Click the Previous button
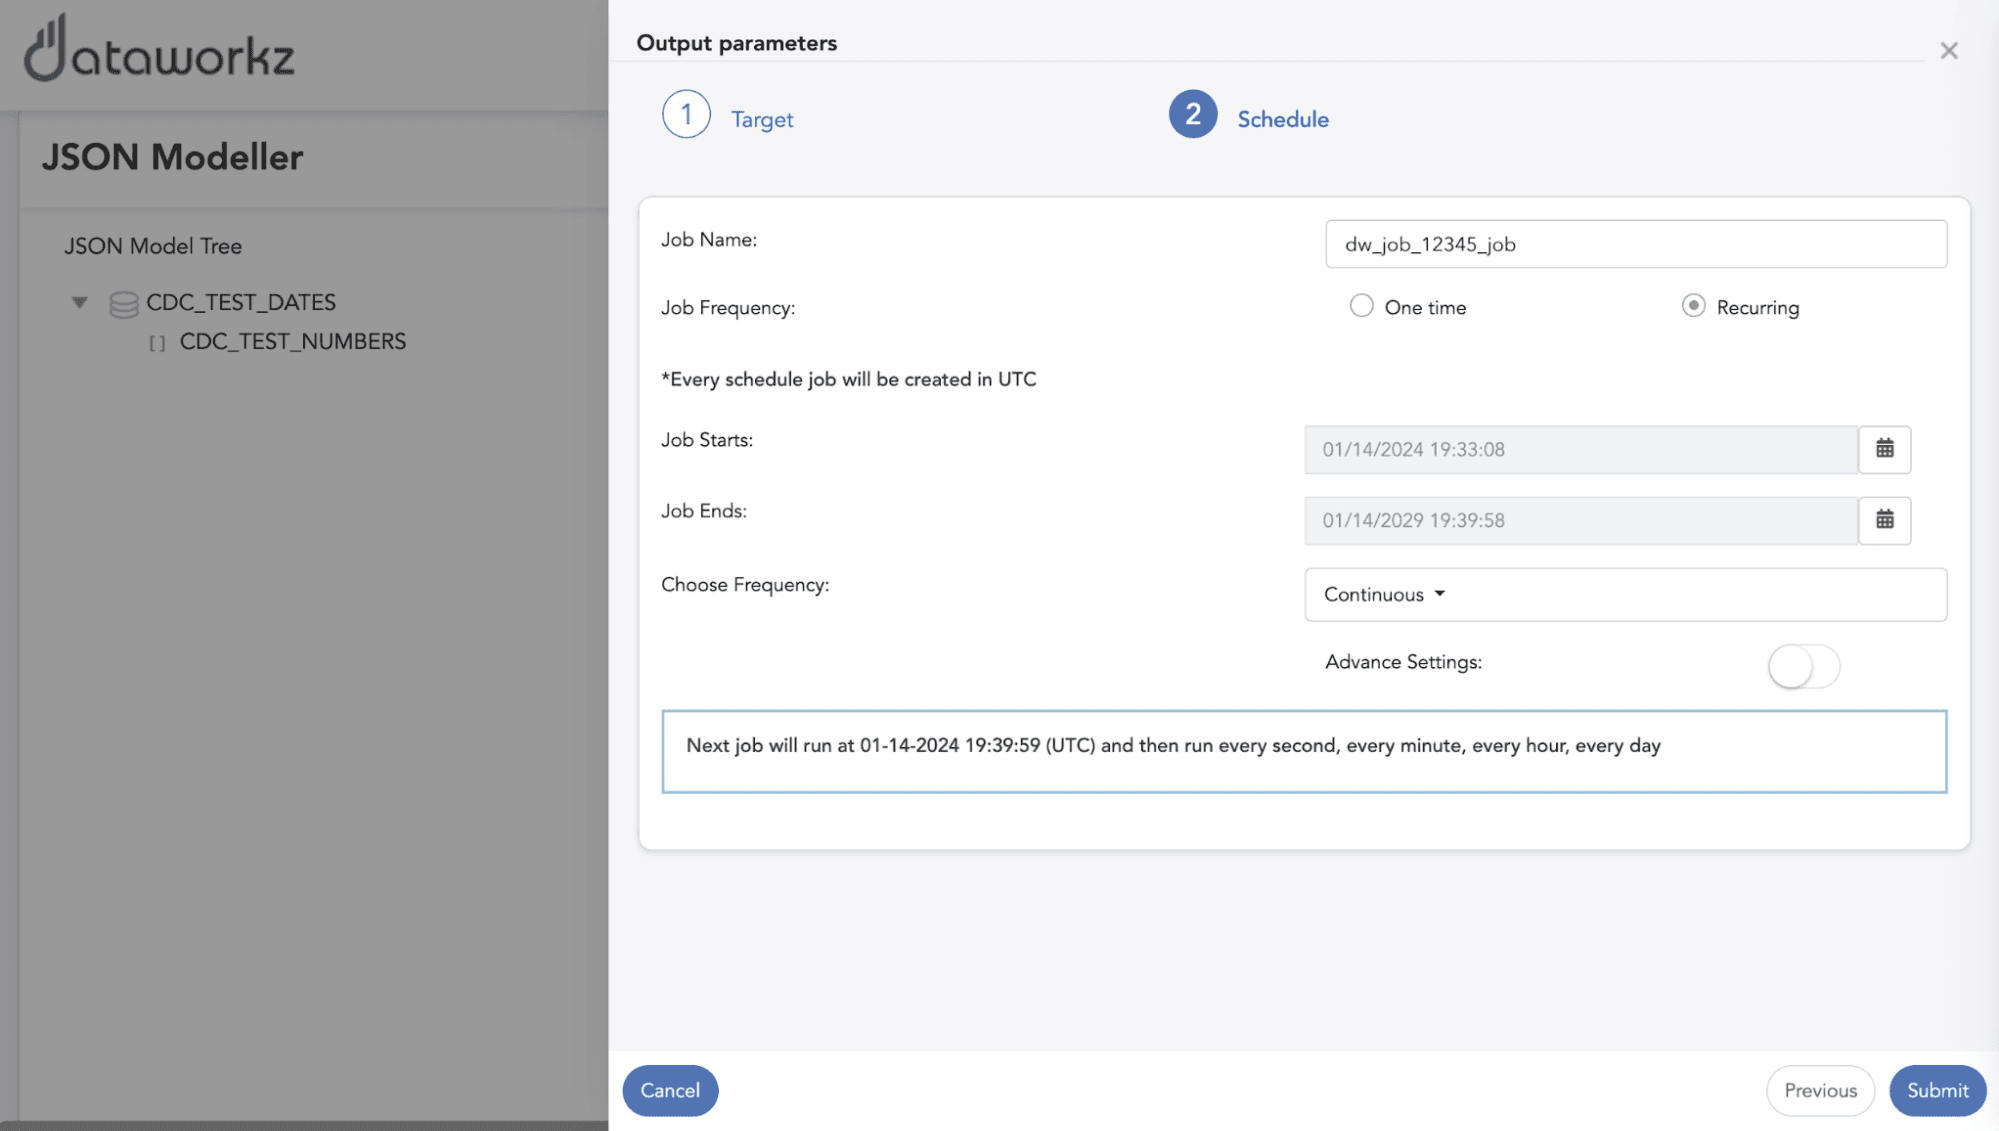 pos(1821,1090)
